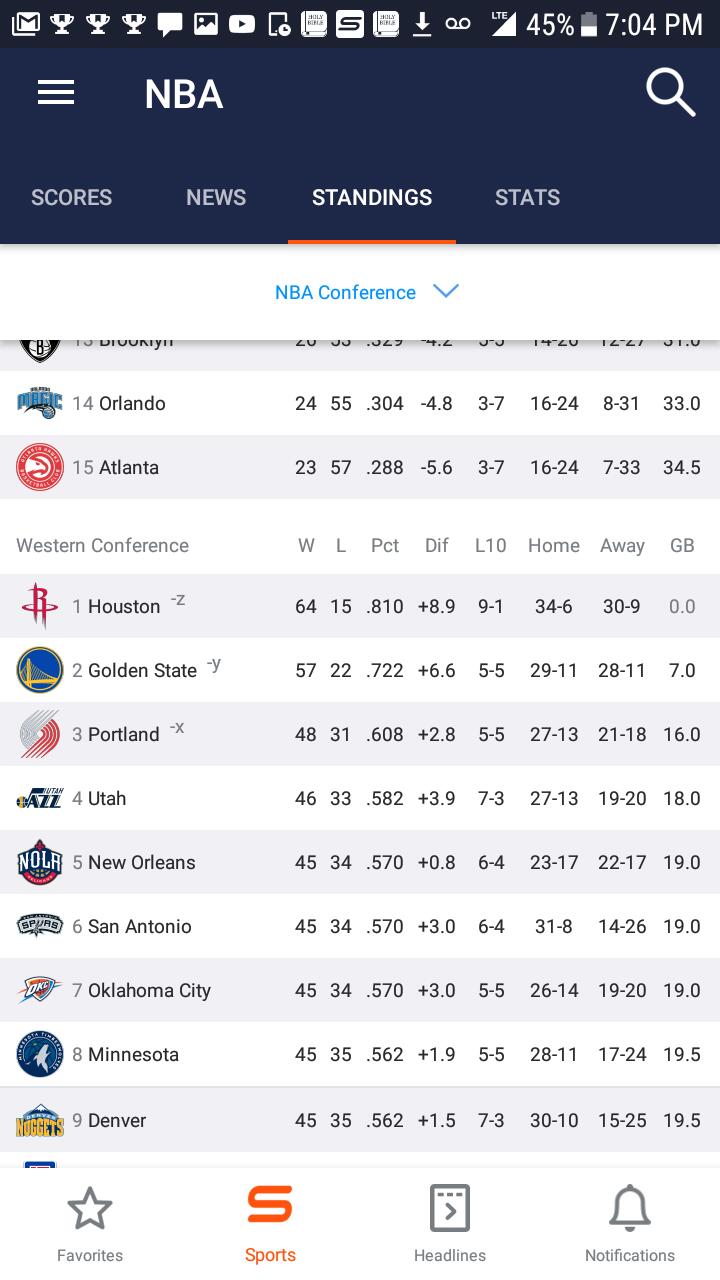Open Notifications bell icon
Image resolution: width=720 pixels, height=1280 pixels.
tap(630, 1209)
